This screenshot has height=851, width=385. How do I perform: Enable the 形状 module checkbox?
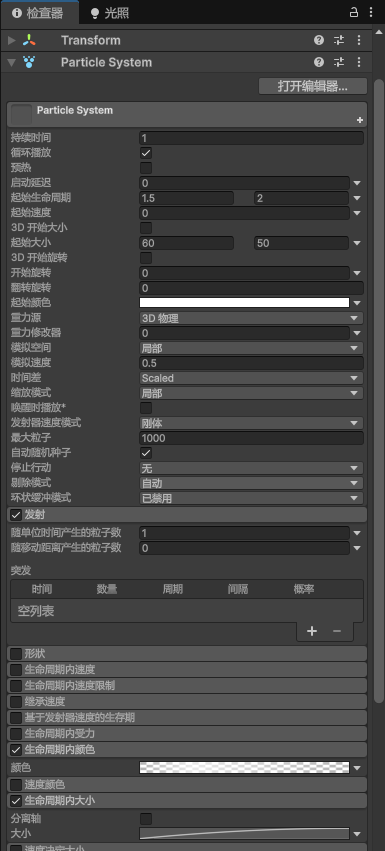(16, 654)
